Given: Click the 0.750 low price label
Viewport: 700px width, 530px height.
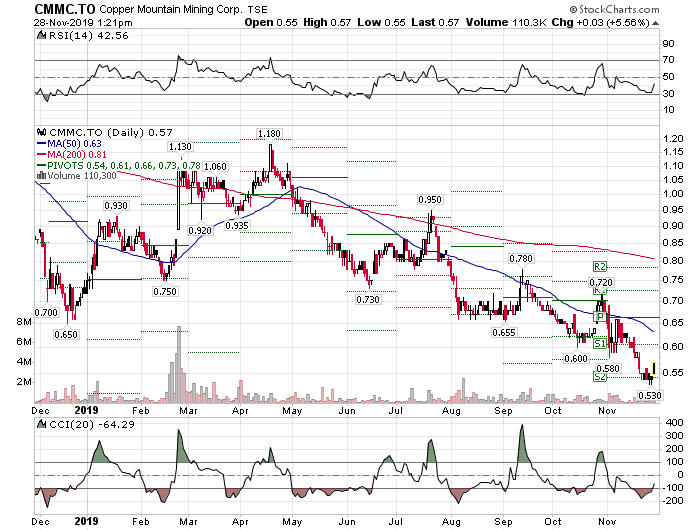Looking at the screenshot, I should [x=165, y=292].
